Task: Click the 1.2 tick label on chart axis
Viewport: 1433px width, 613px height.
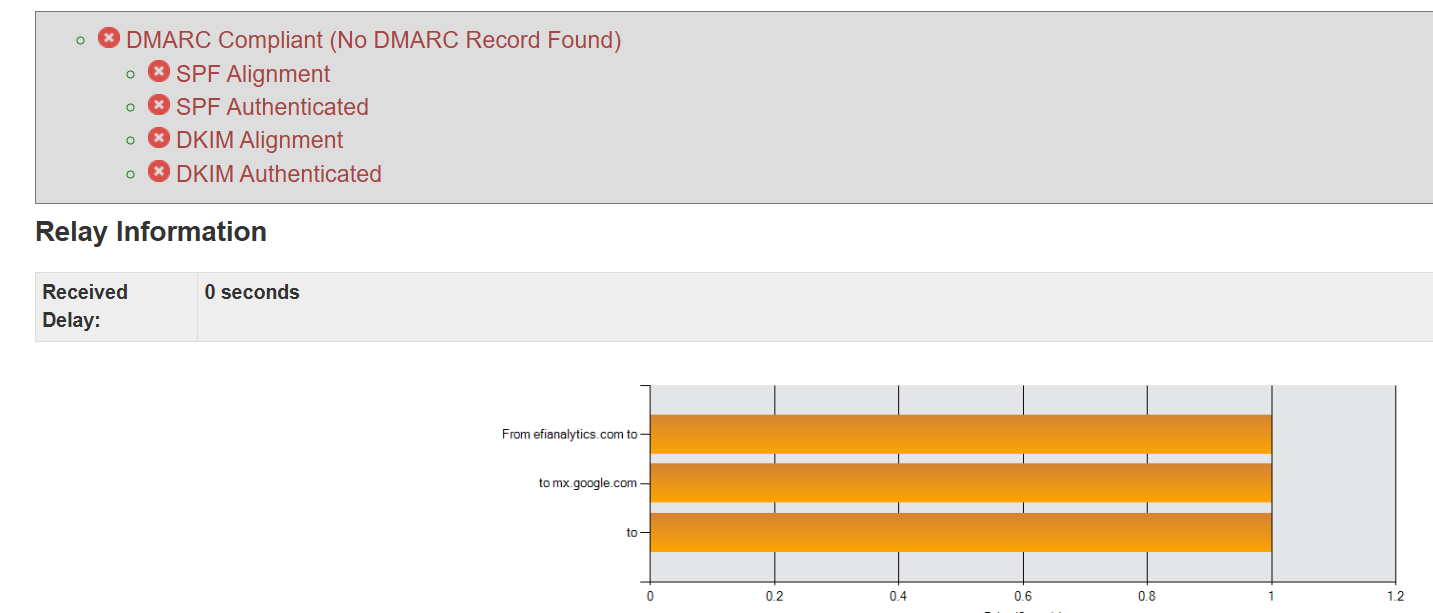Action: coord(1395,596)
